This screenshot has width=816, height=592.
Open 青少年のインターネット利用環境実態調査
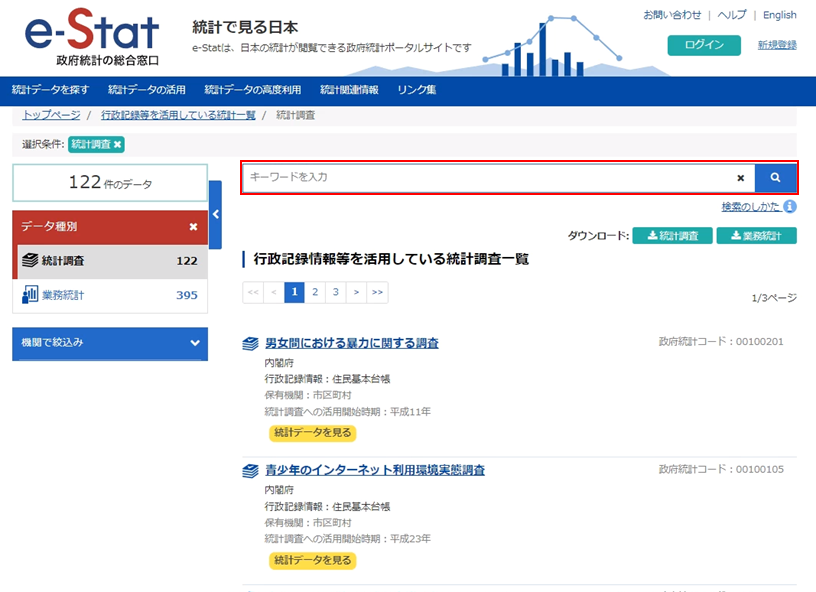click(375, 471)
